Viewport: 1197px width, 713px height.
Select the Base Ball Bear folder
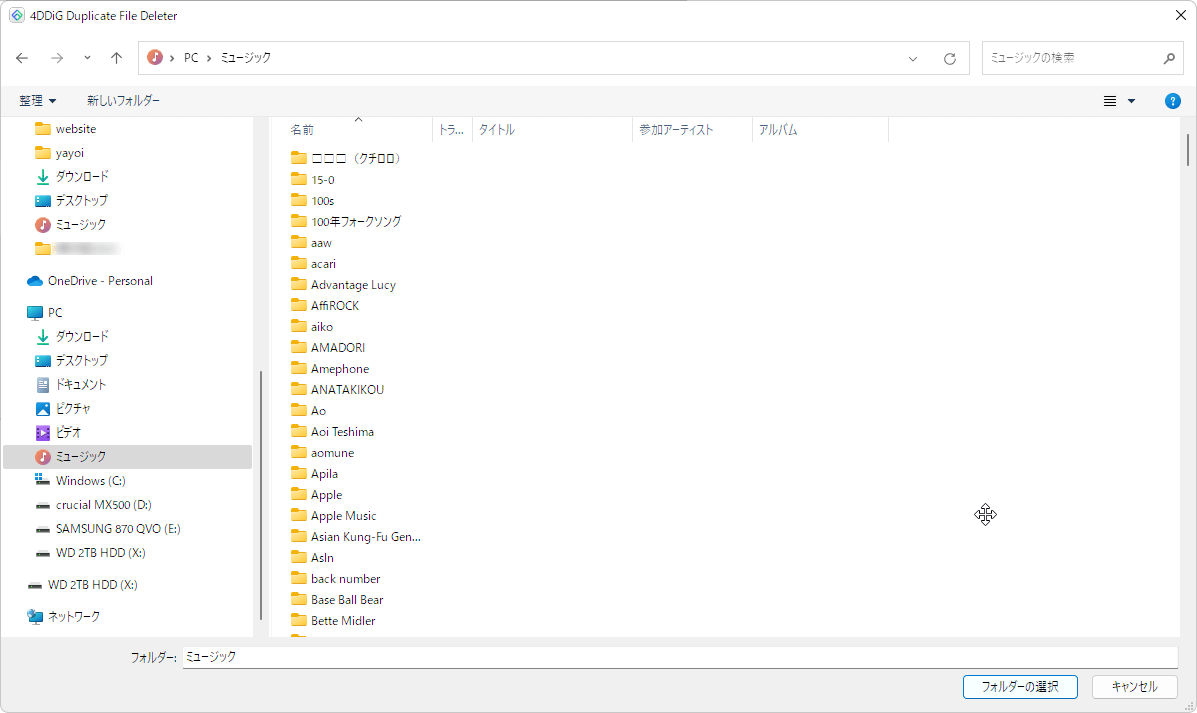tap(337, 599)
